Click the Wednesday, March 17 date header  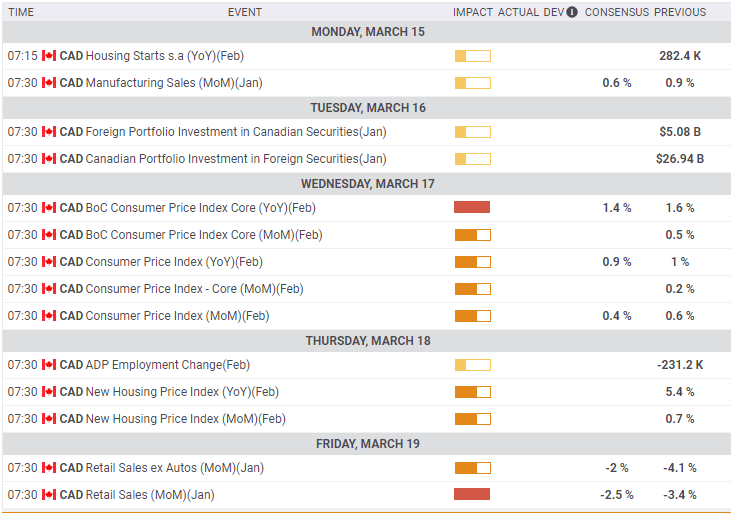367,184
